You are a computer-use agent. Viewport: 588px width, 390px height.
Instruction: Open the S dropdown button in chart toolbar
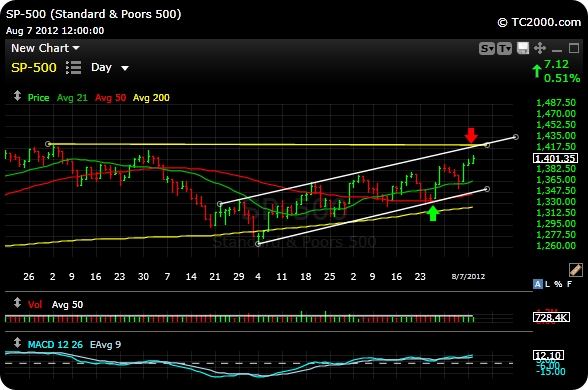pos(487,48)
